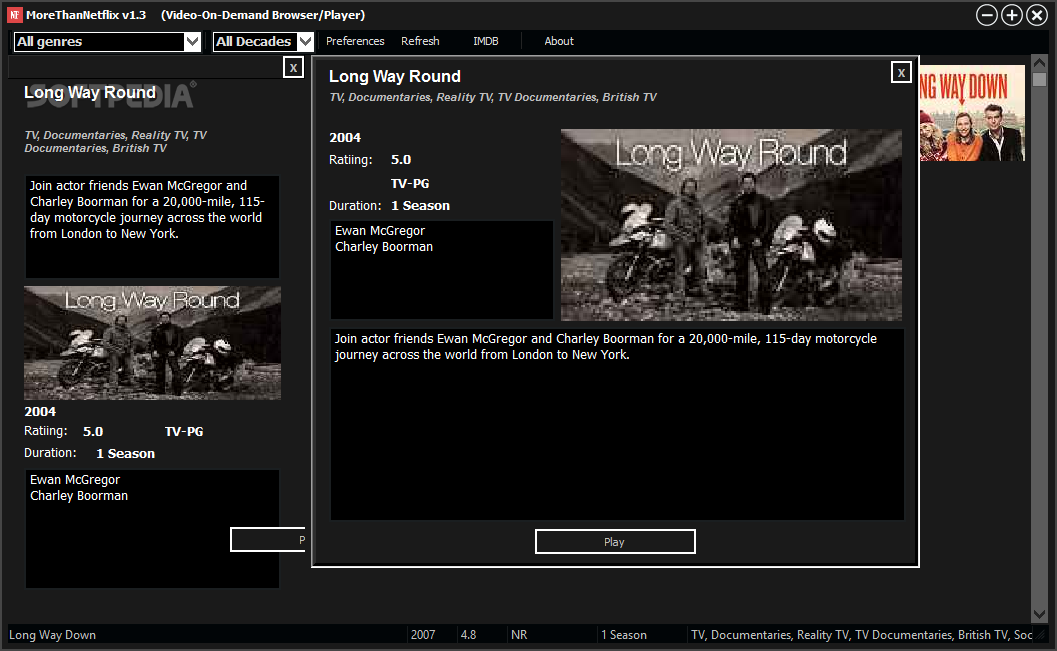Image resolution: width=1057 pixels, height=651 pixels.
Task: Click the left panel genre list text
Action: (x=115, y=142)
